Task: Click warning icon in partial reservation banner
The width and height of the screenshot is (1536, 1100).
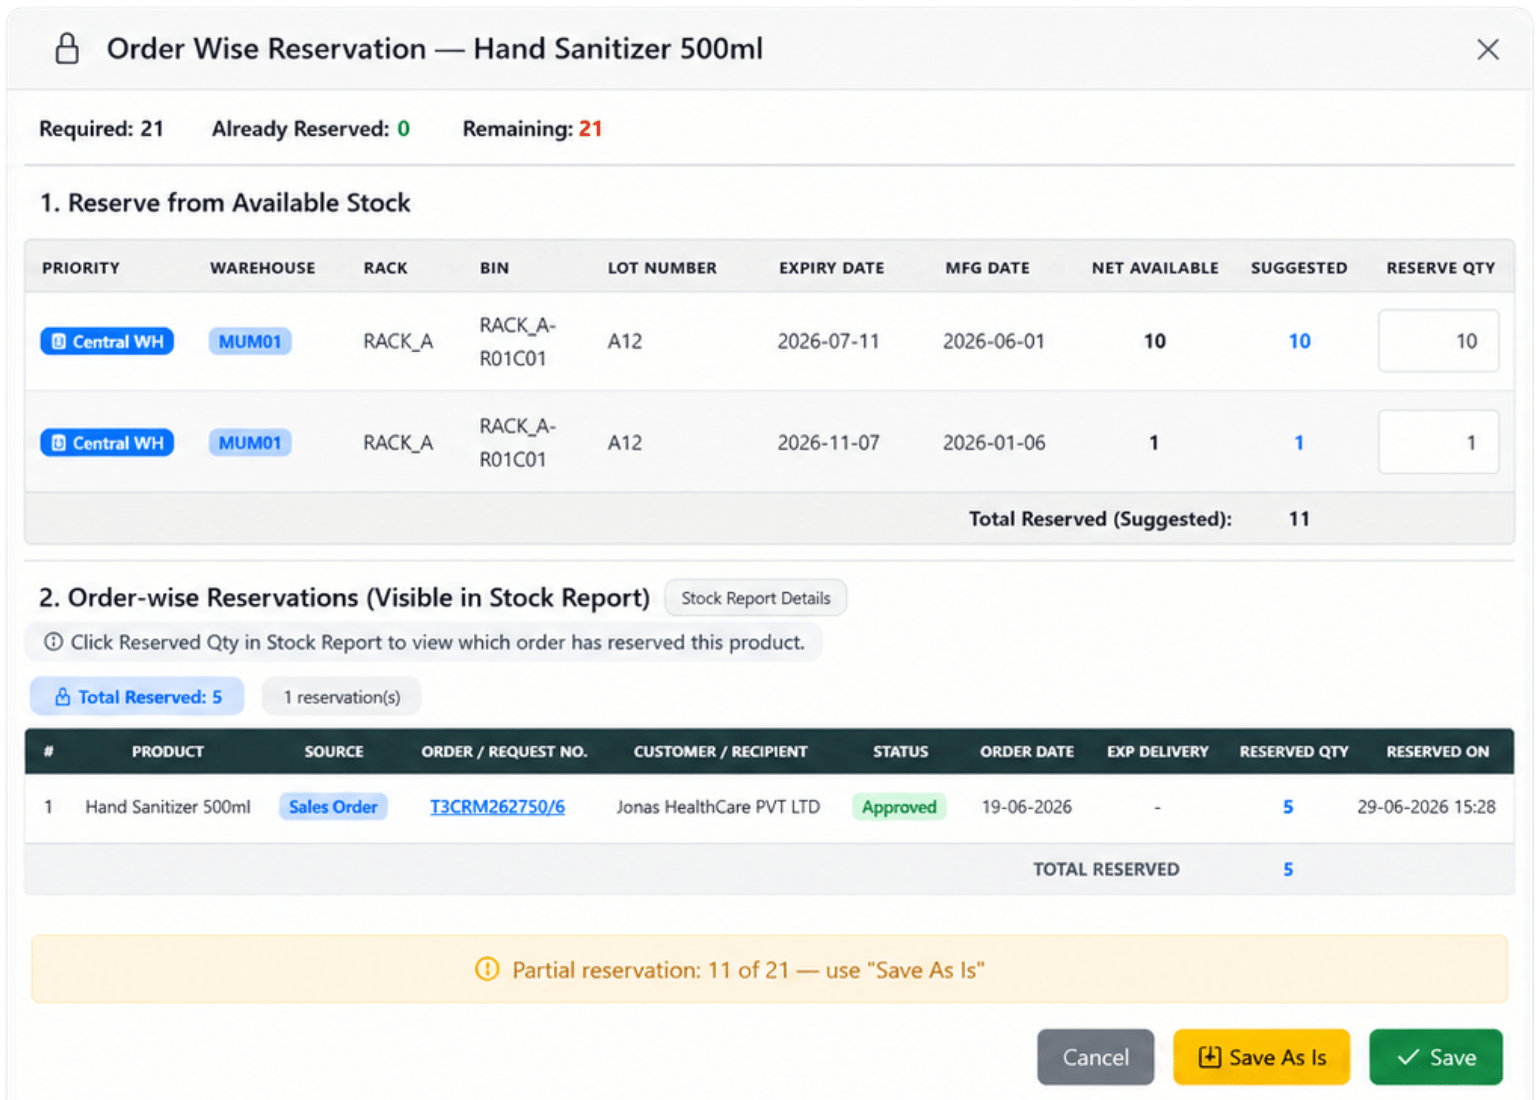Action: tap(487, 969)
